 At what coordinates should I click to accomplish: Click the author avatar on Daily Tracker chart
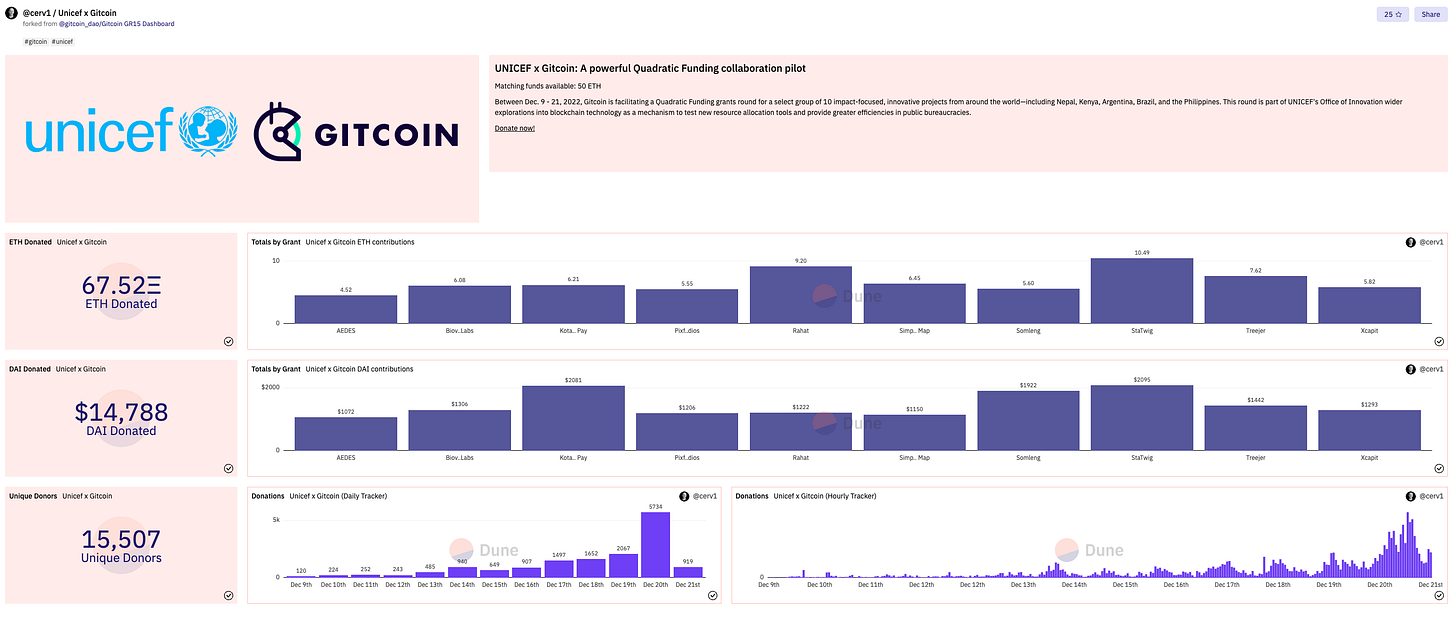[684, 496]
